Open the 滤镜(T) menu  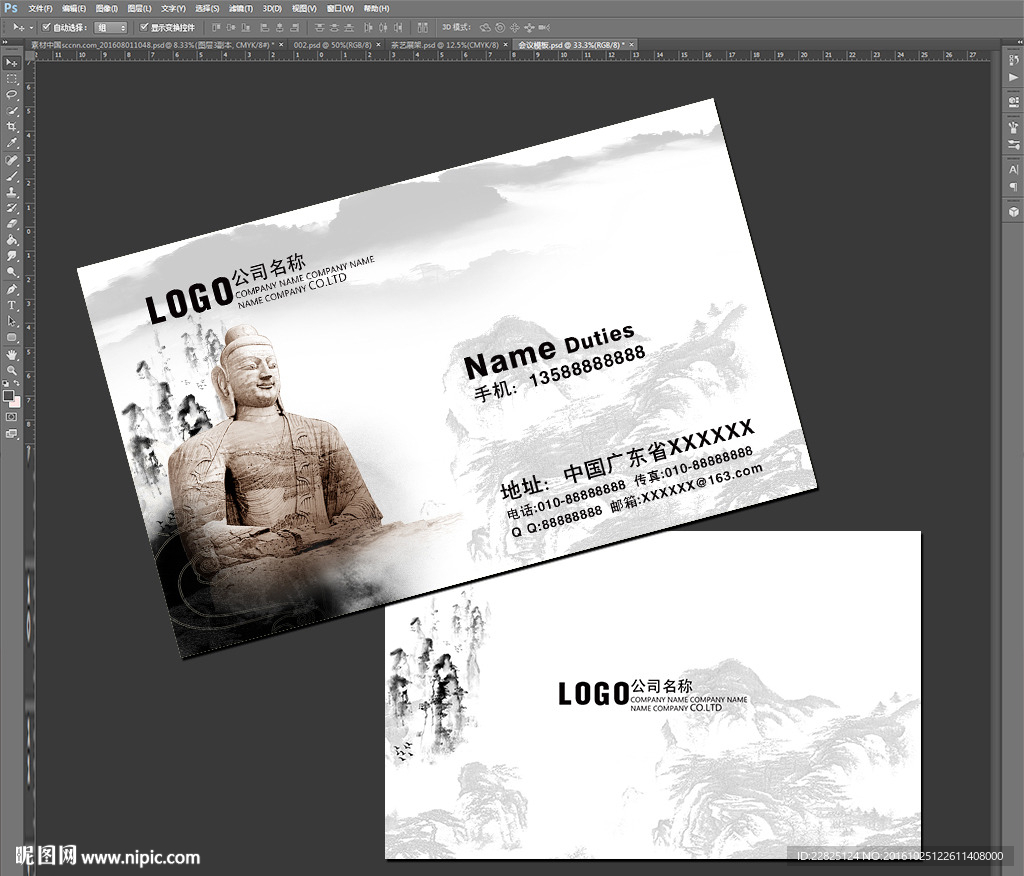241,8
